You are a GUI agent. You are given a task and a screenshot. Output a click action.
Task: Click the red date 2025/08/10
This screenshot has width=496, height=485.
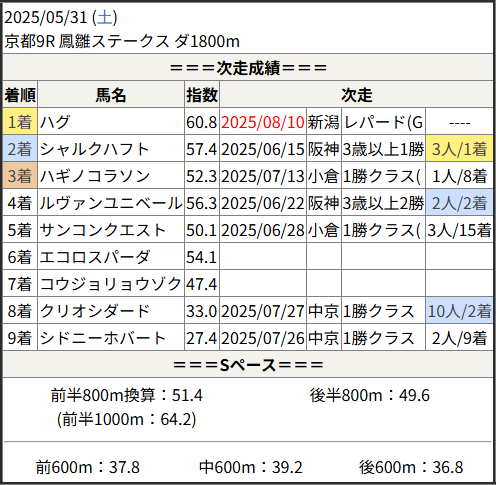(x=263, y=122)
